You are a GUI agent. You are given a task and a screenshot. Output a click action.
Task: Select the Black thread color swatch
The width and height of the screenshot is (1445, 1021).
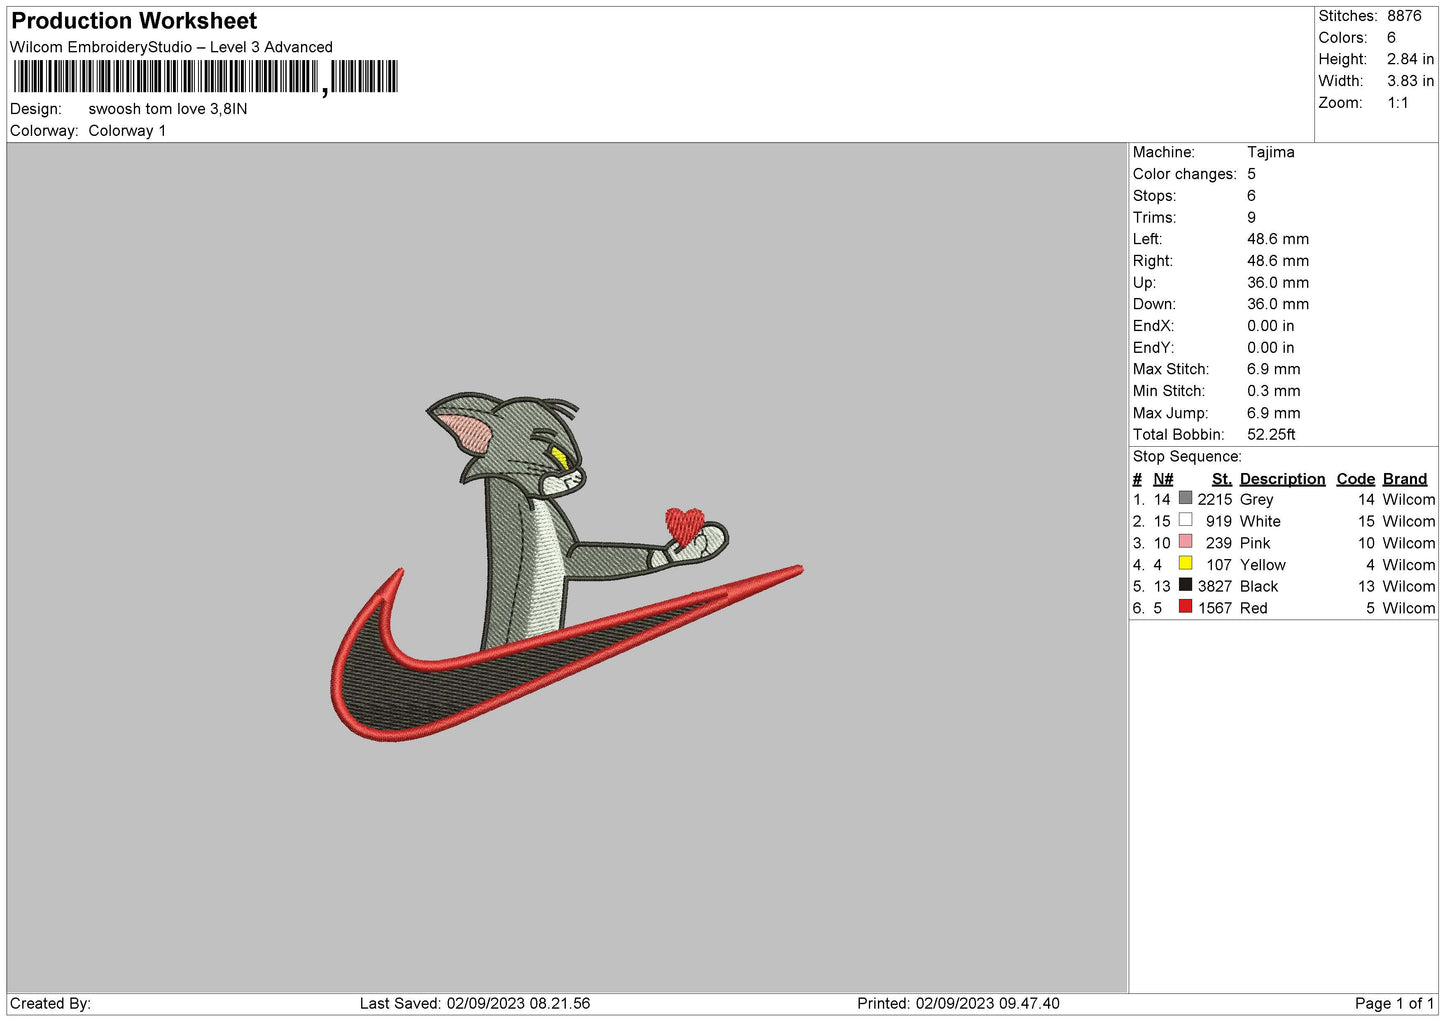click(x=1185, y=585)
